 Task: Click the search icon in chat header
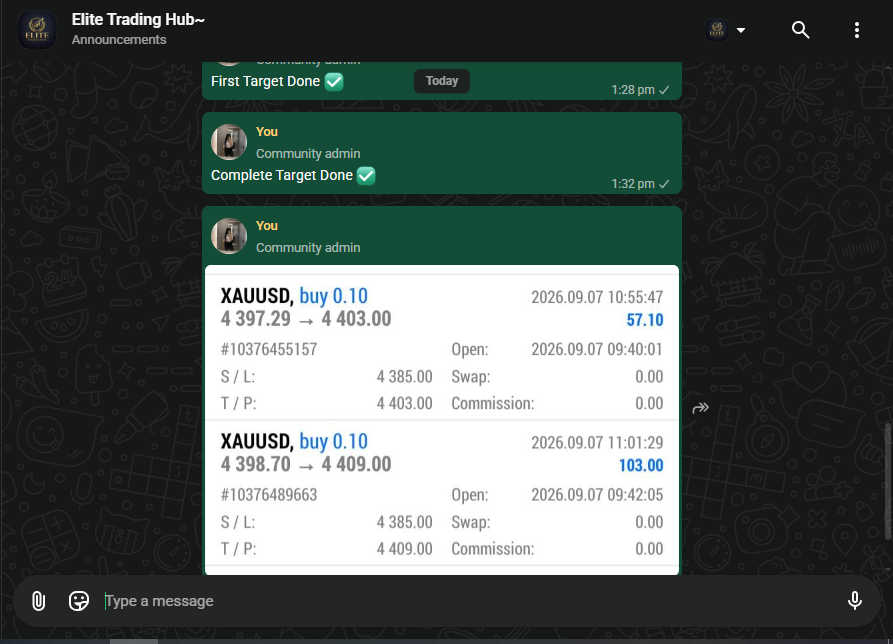pyautogui.click(x=800, y=30)
